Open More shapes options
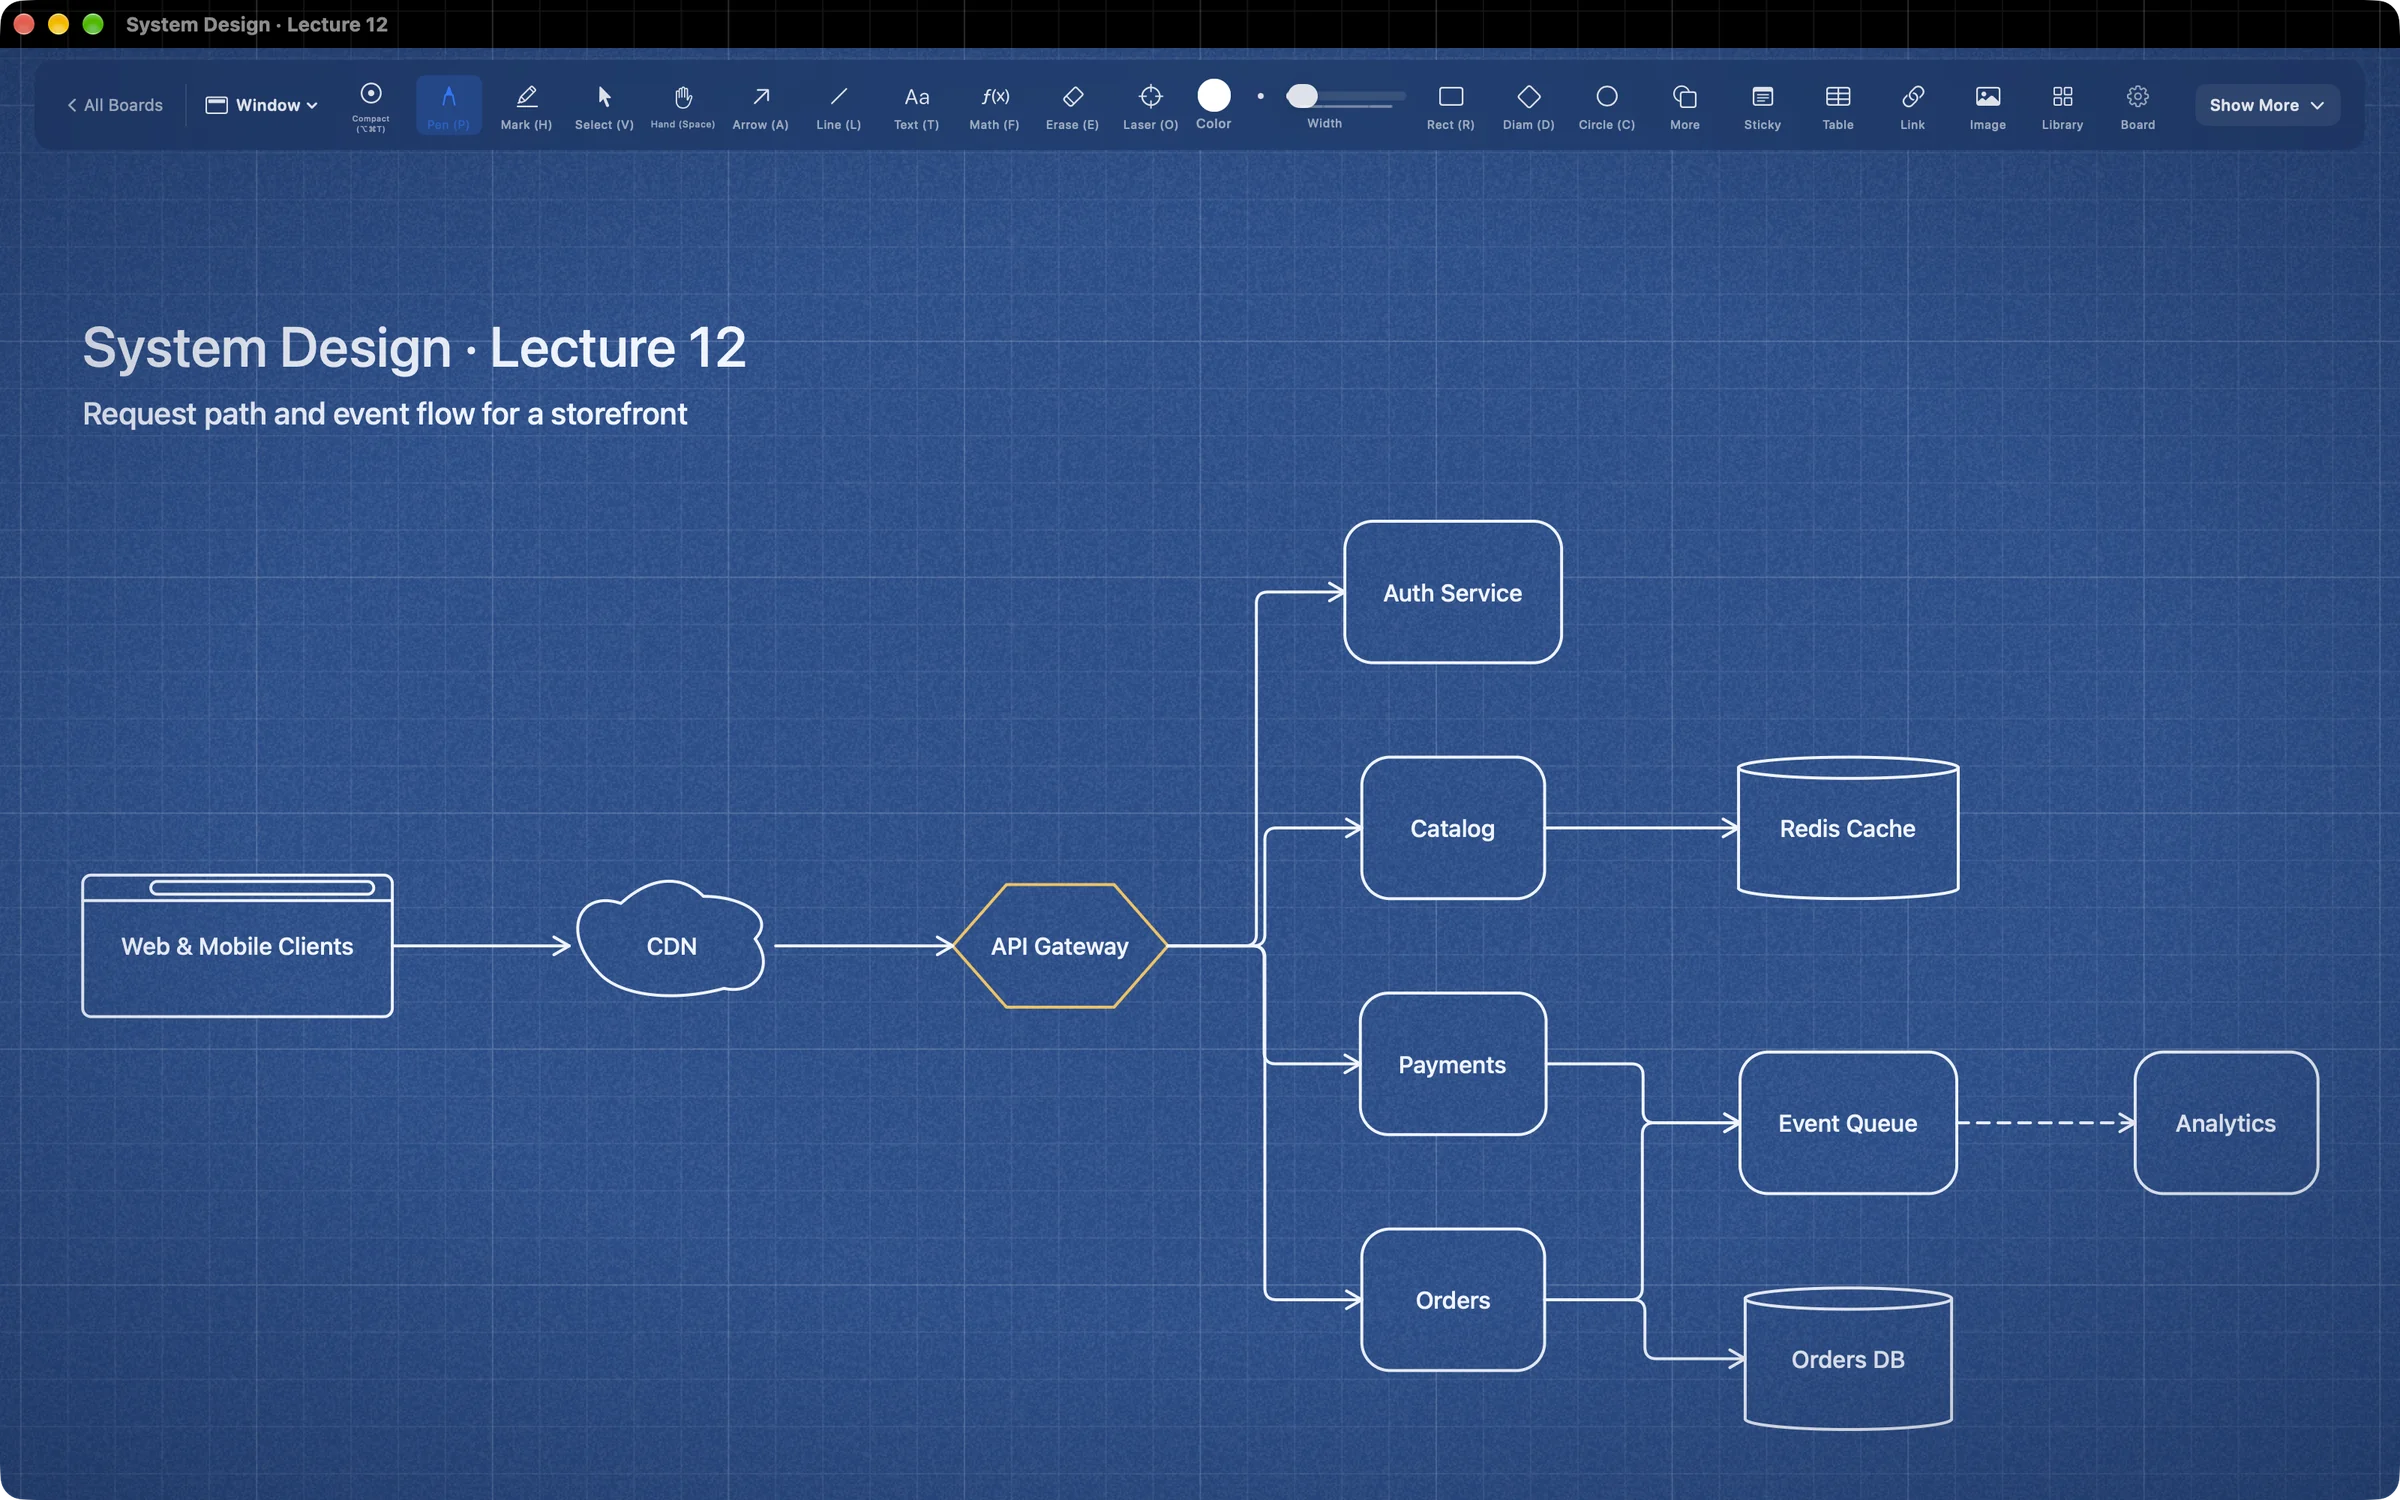The image size is (2400, 1500). (1684, 105)
